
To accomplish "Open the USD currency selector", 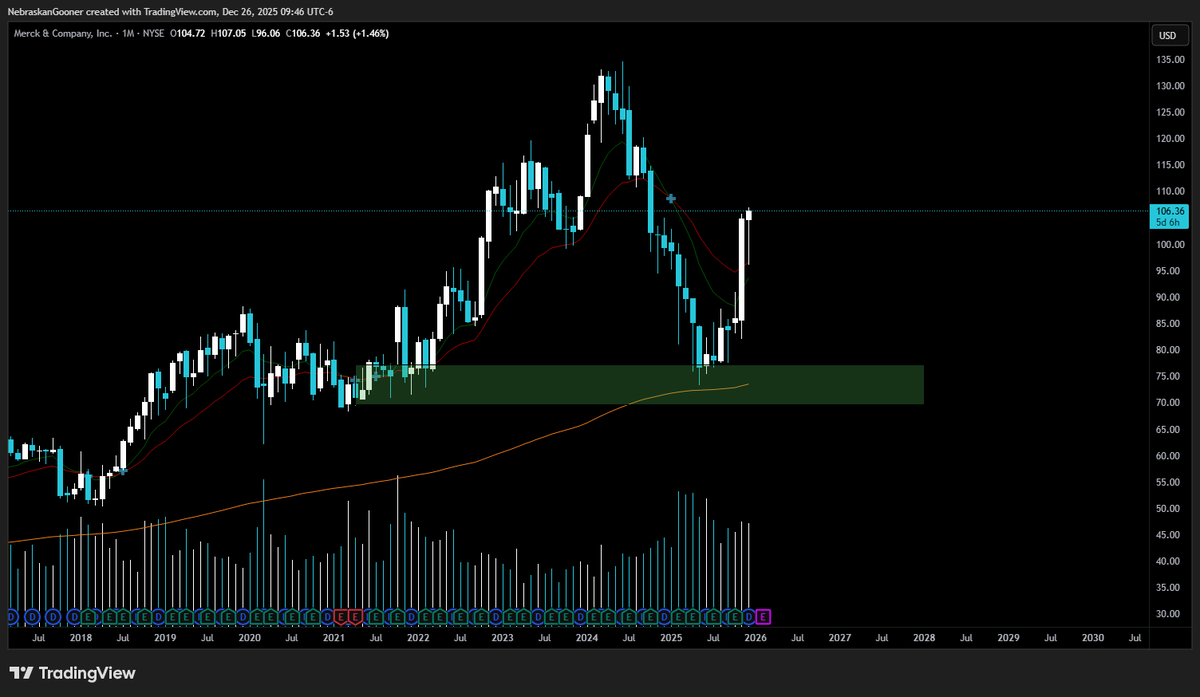I will (1167, 35).
